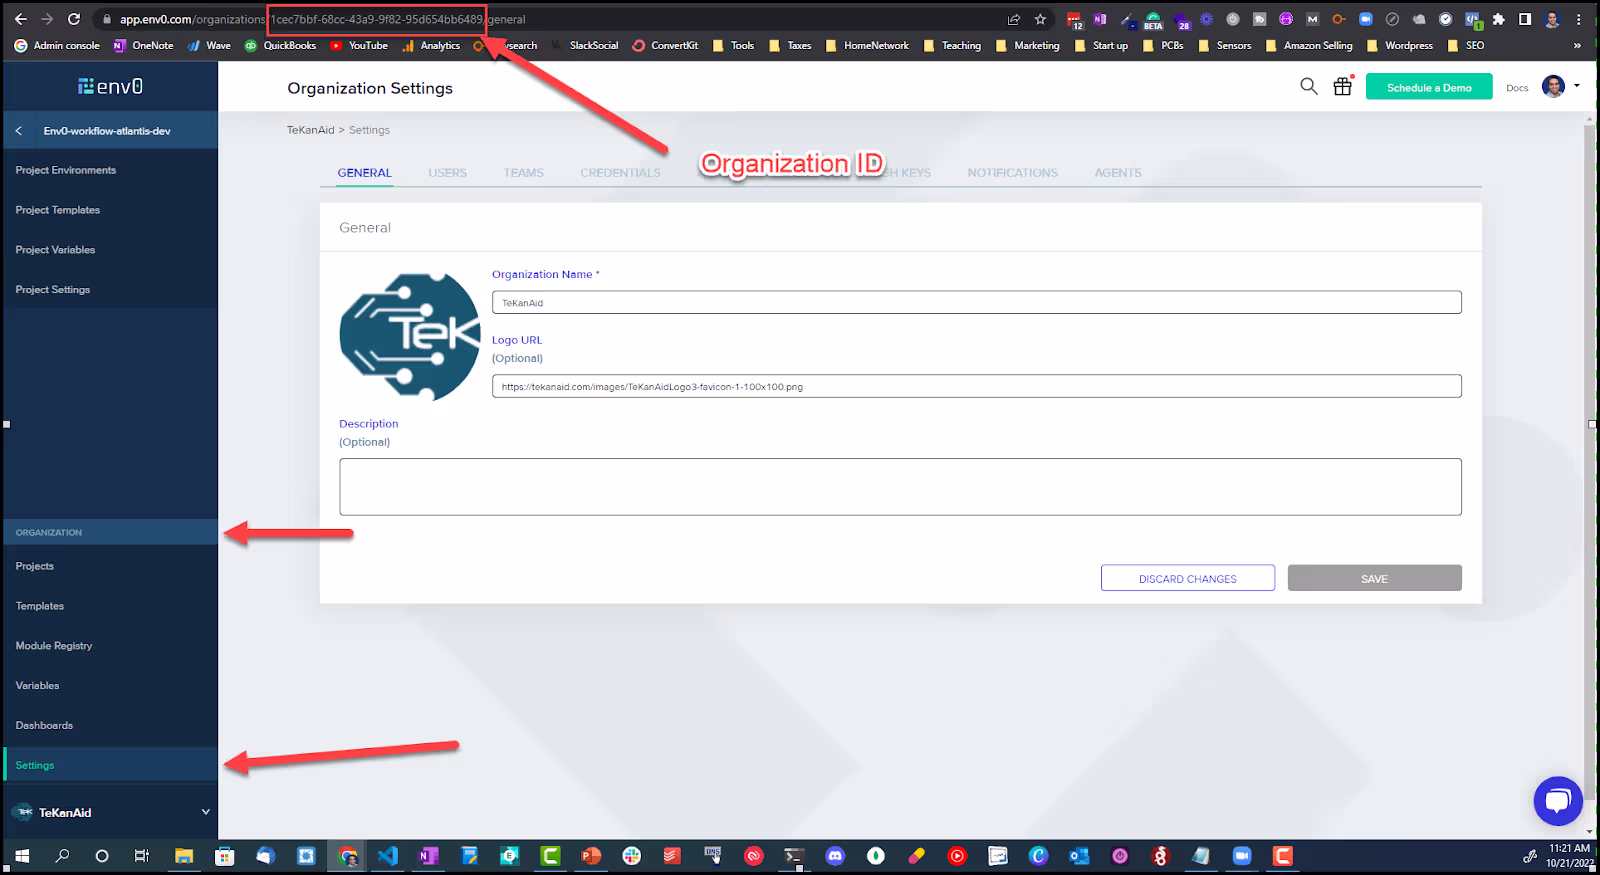Open Chrome three-dot menu
The image size is (1600, 875).
point(1579,19)
